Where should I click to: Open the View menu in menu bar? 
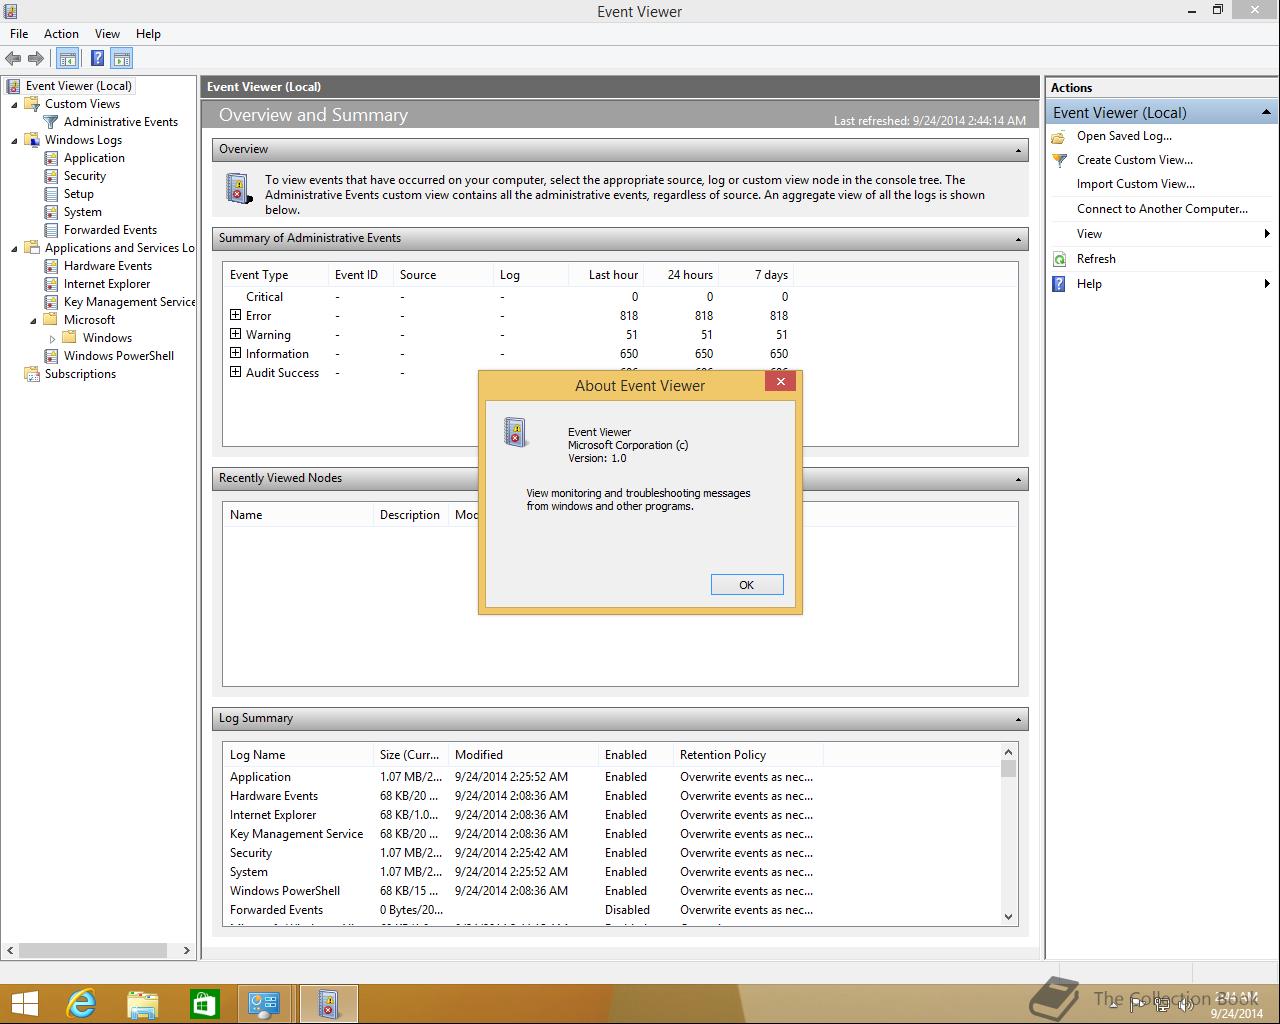pyautogui.click(x=107, y=33)
